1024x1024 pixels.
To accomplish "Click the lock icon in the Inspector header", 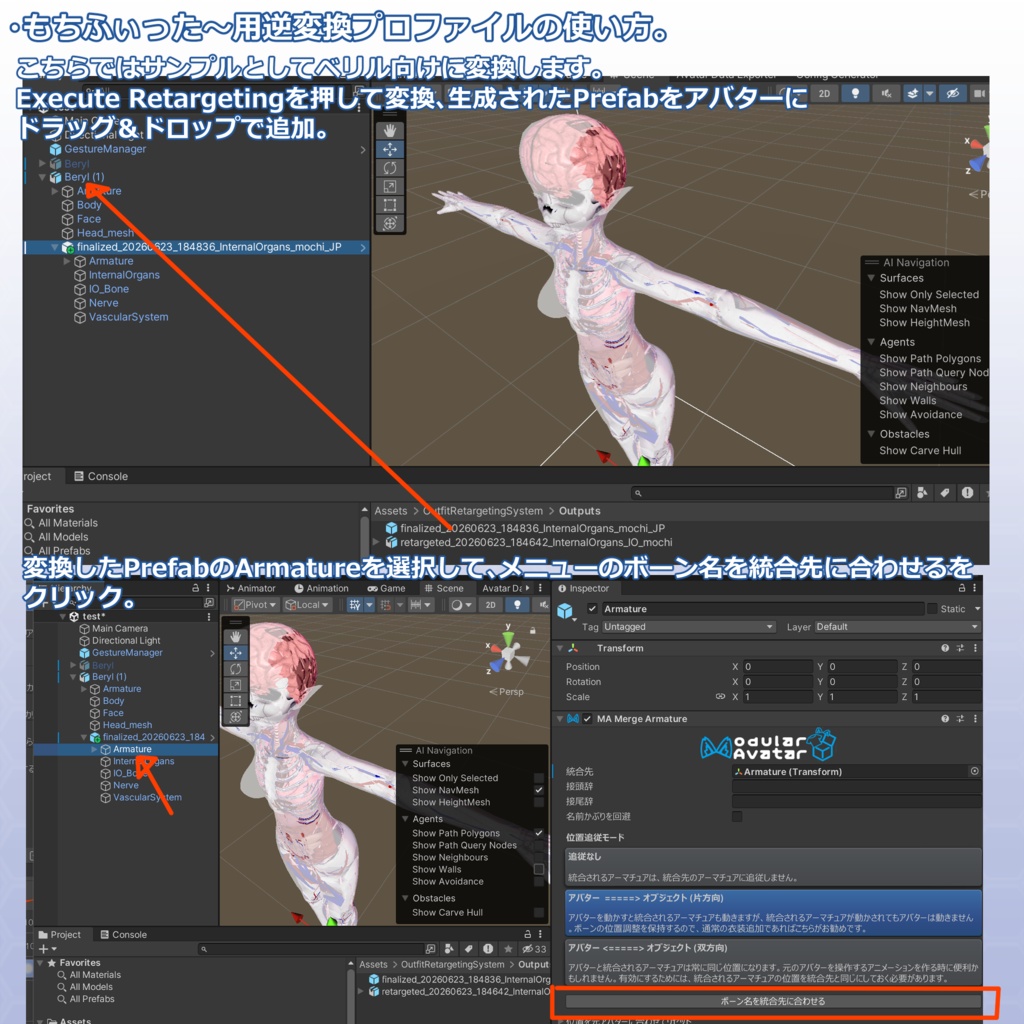I will tap(962, 588).
